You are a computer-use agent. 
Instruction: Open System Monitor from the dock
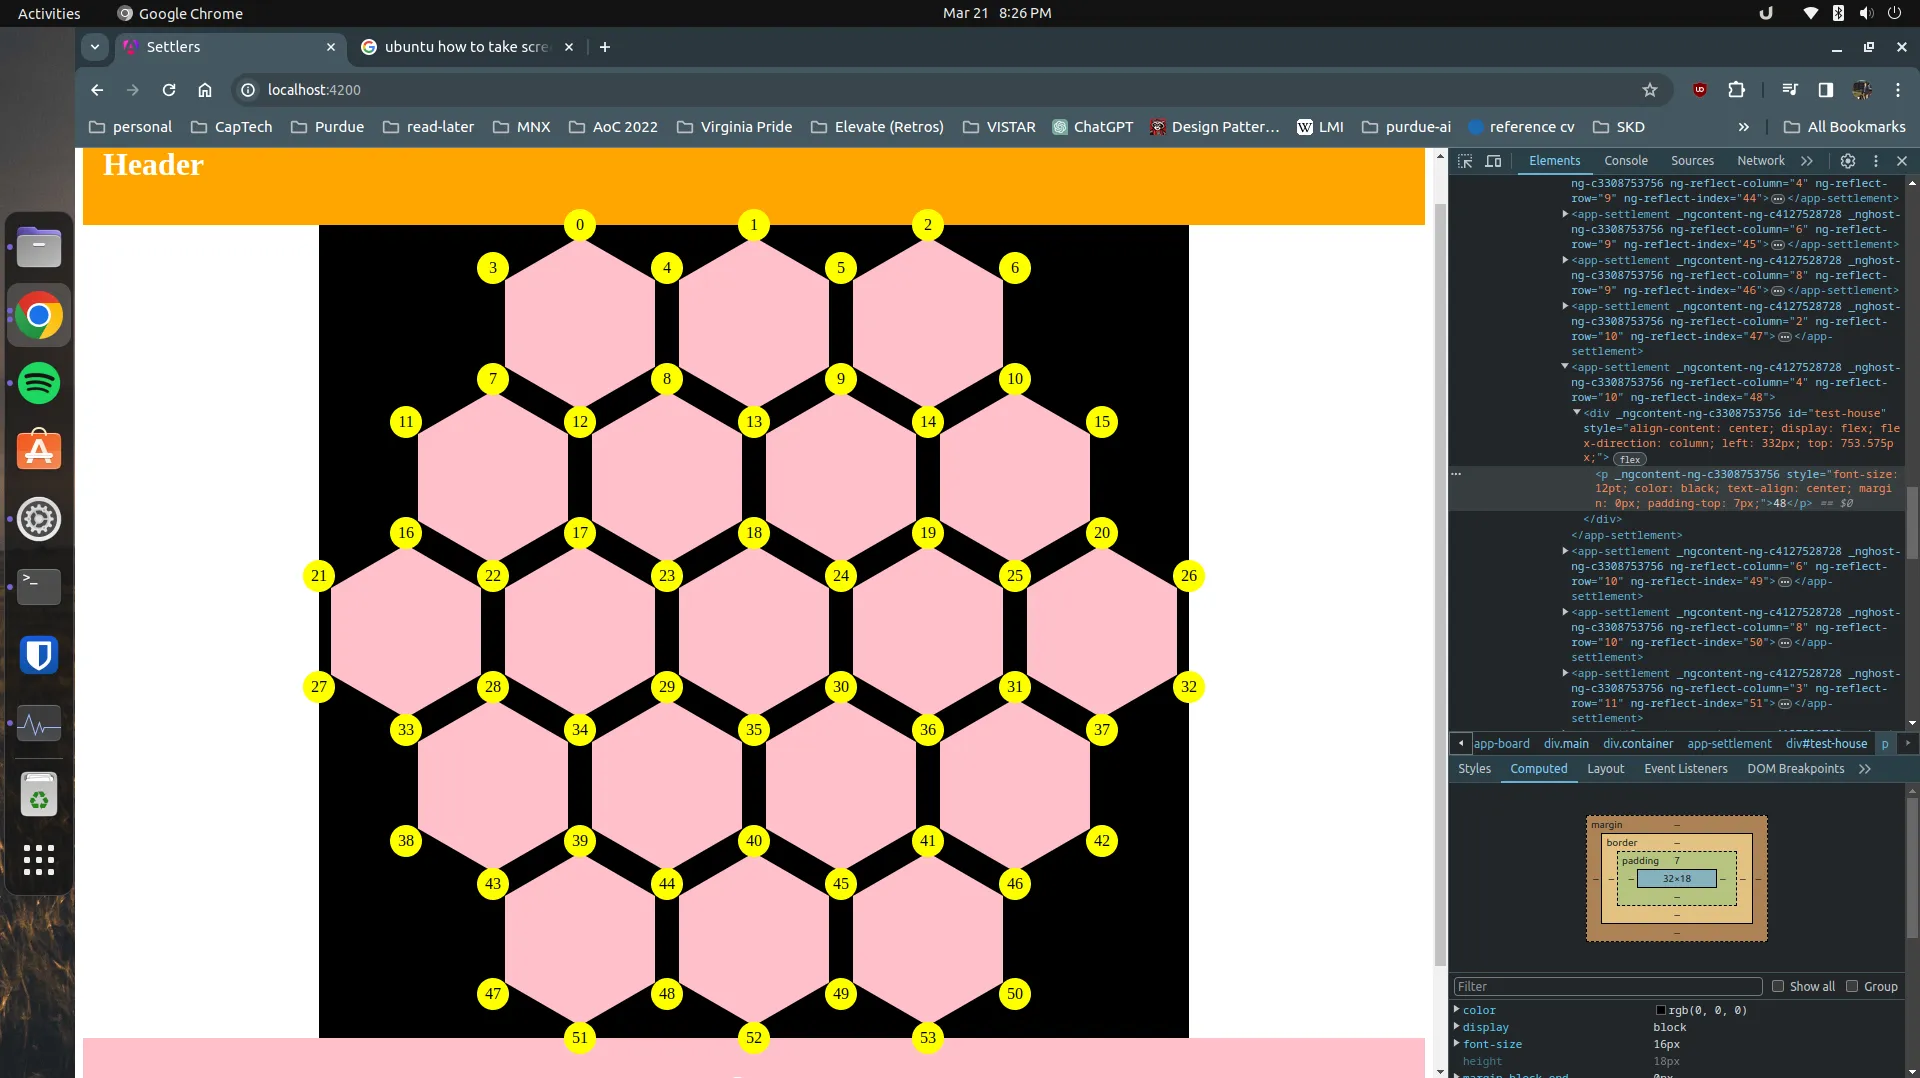click(x=39, y=723)
